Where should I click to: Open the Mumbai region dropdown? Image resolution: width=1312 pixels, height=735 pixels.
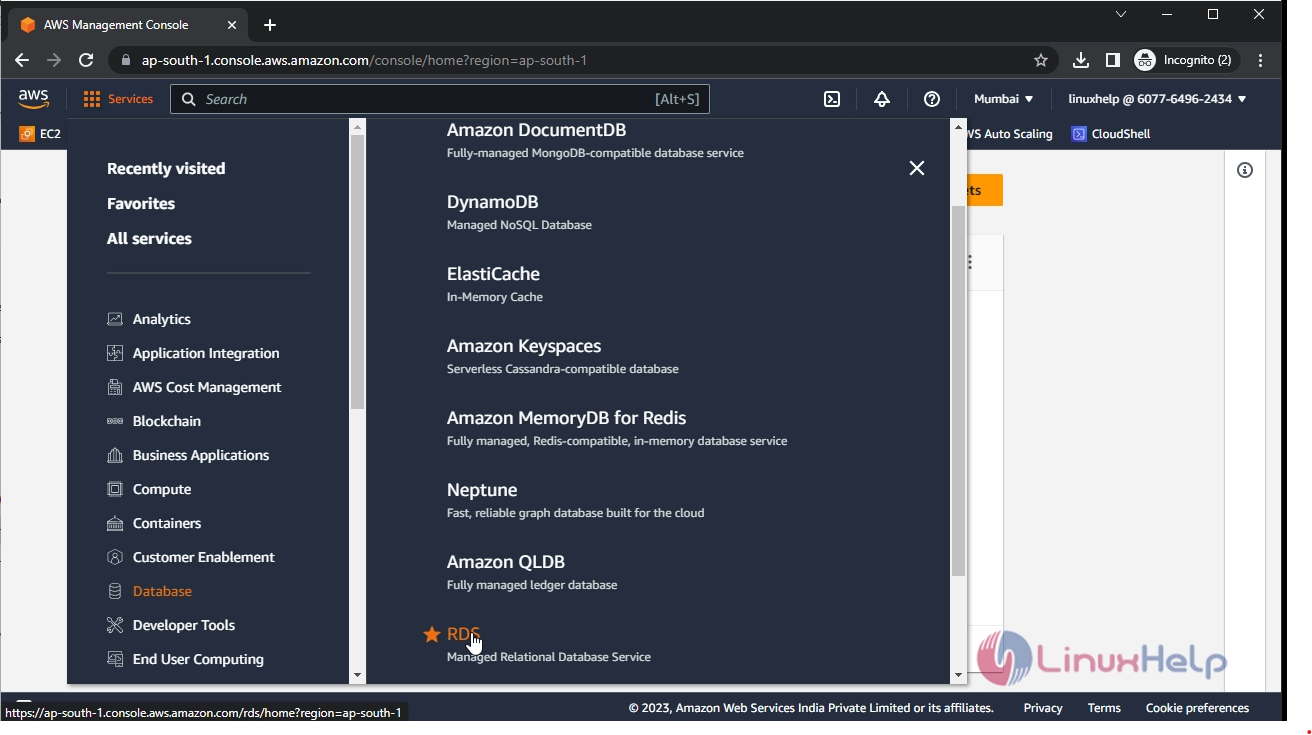coord(1004,99)
